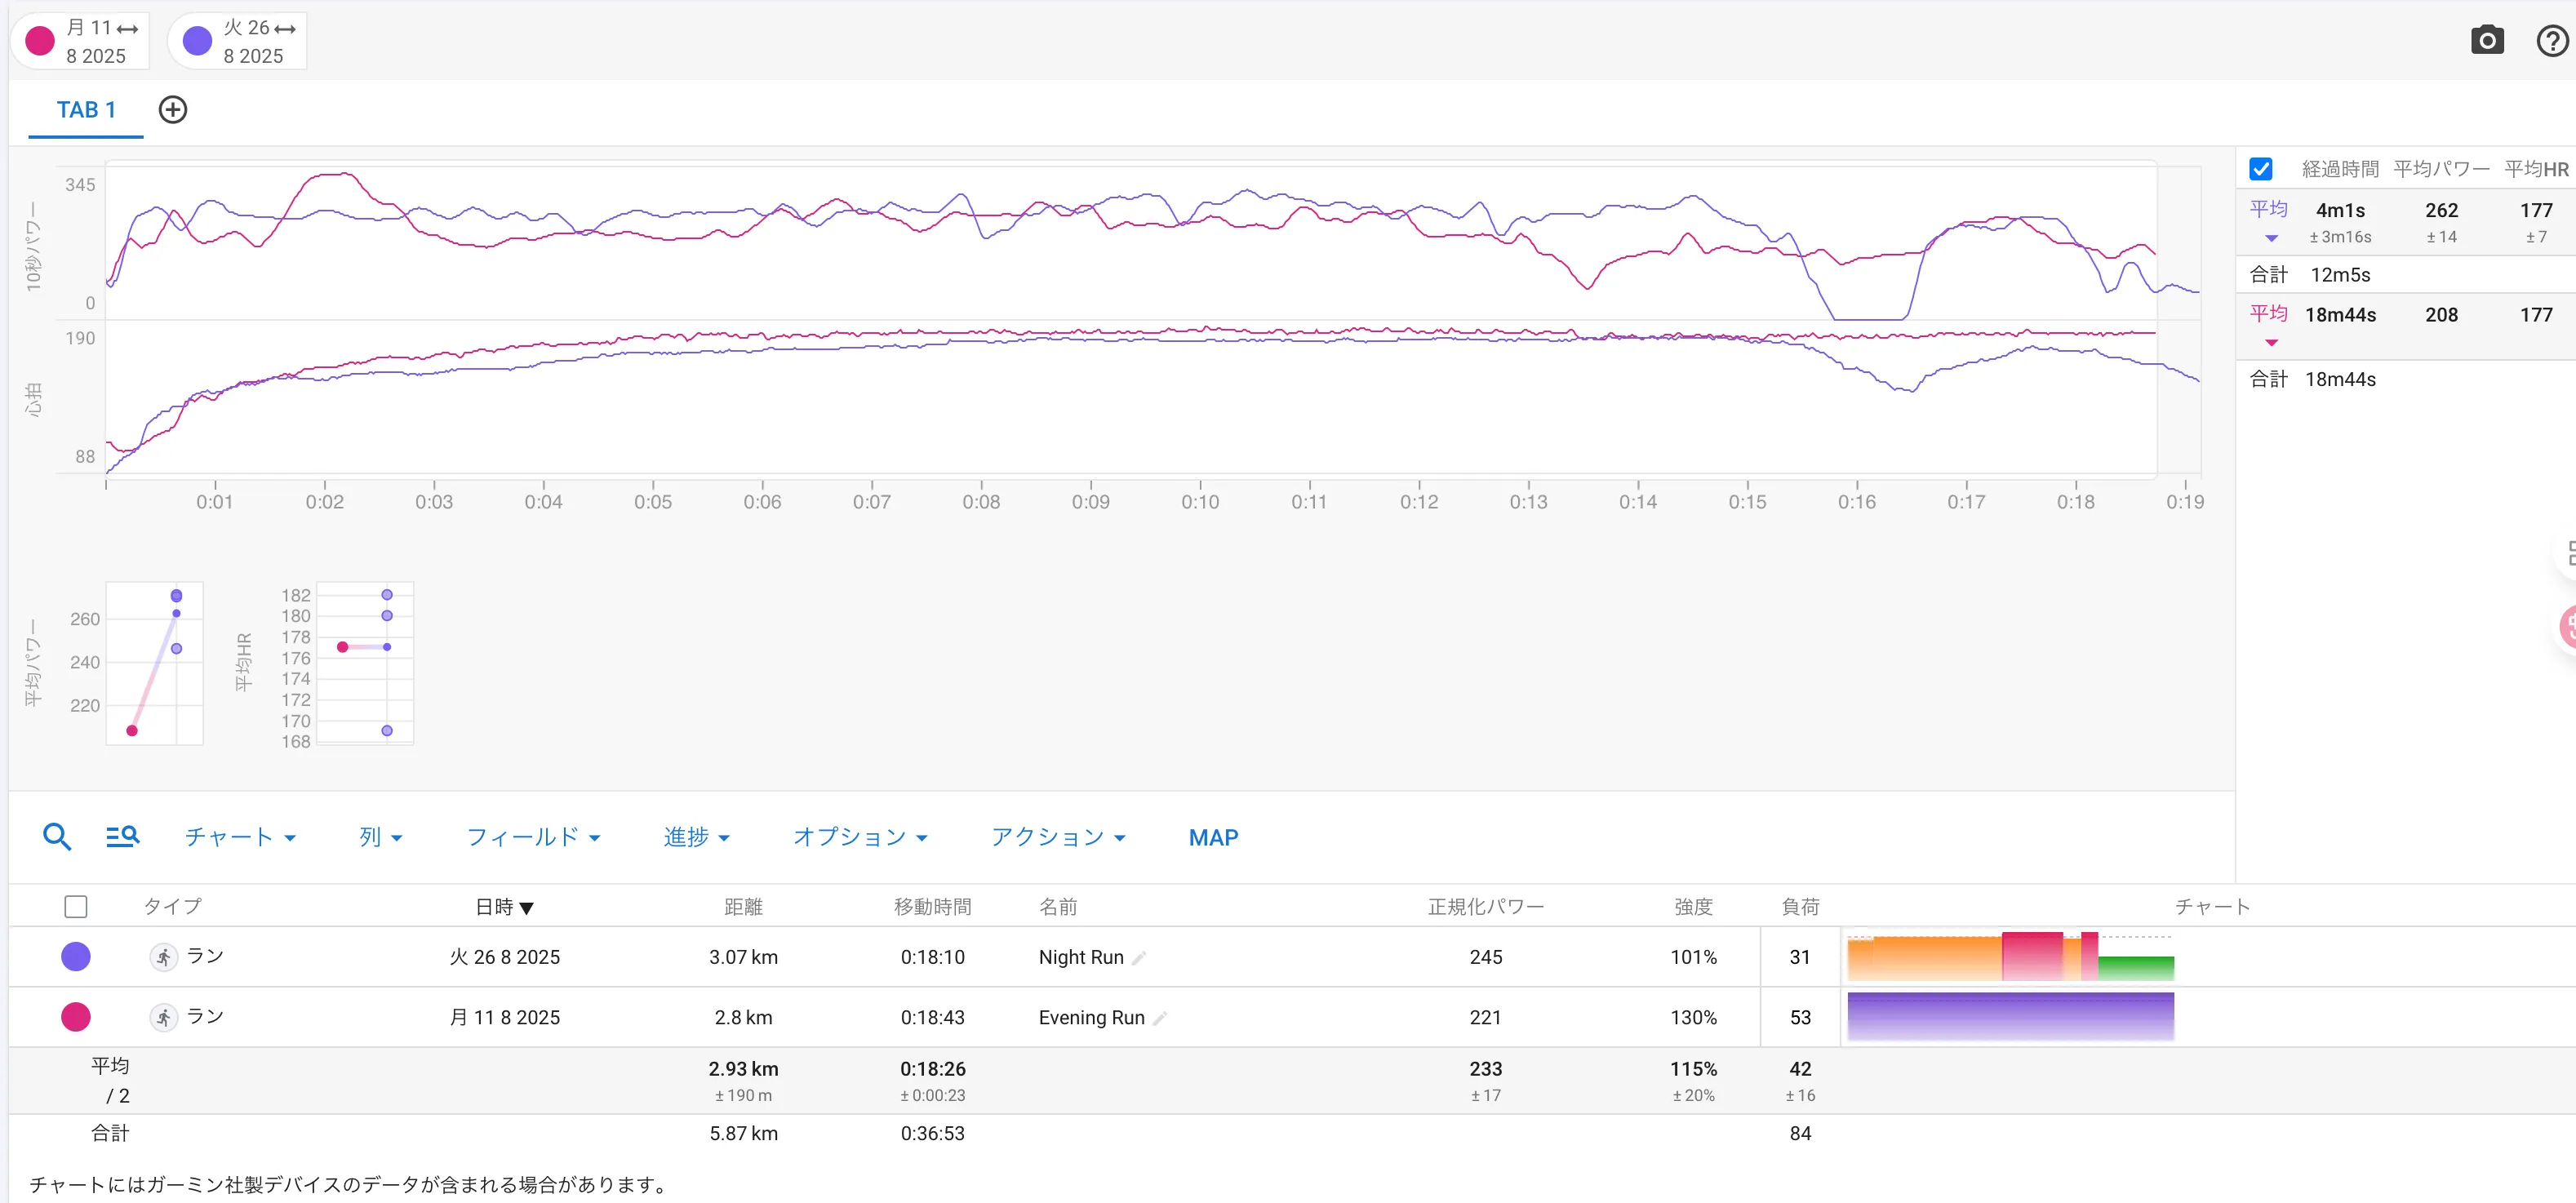Toggle the checked stats panel checkbox
The height and width of the screenshot is (1203, 2576).
pyautogui.click(x=2260, y=169)
